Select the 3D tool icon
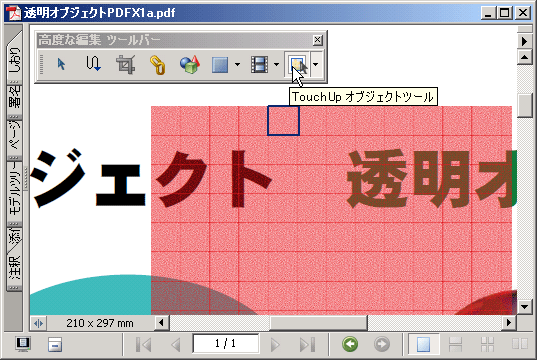The width and height of the screenshot is (537, 360). 189,64
